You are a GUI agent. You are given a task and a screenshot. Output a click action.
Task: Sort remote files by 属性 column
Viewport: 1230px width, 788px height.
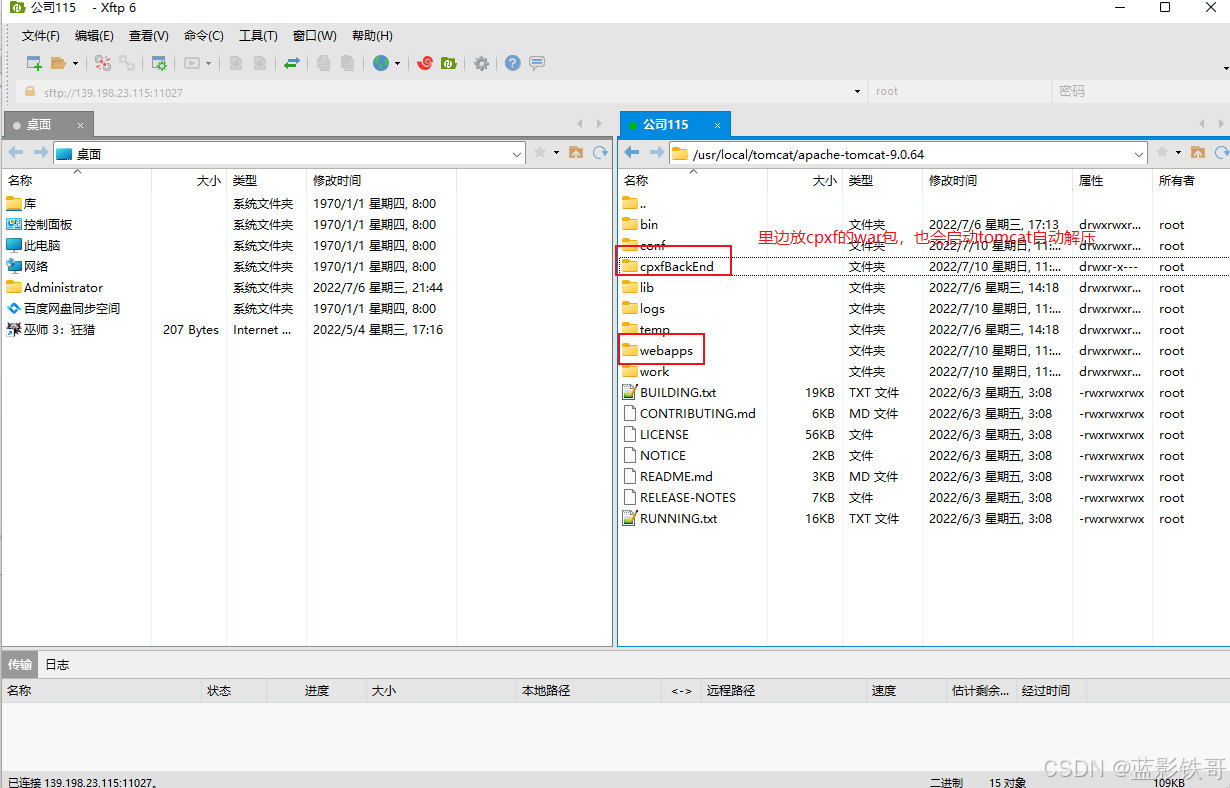(x=1112, y=181)
